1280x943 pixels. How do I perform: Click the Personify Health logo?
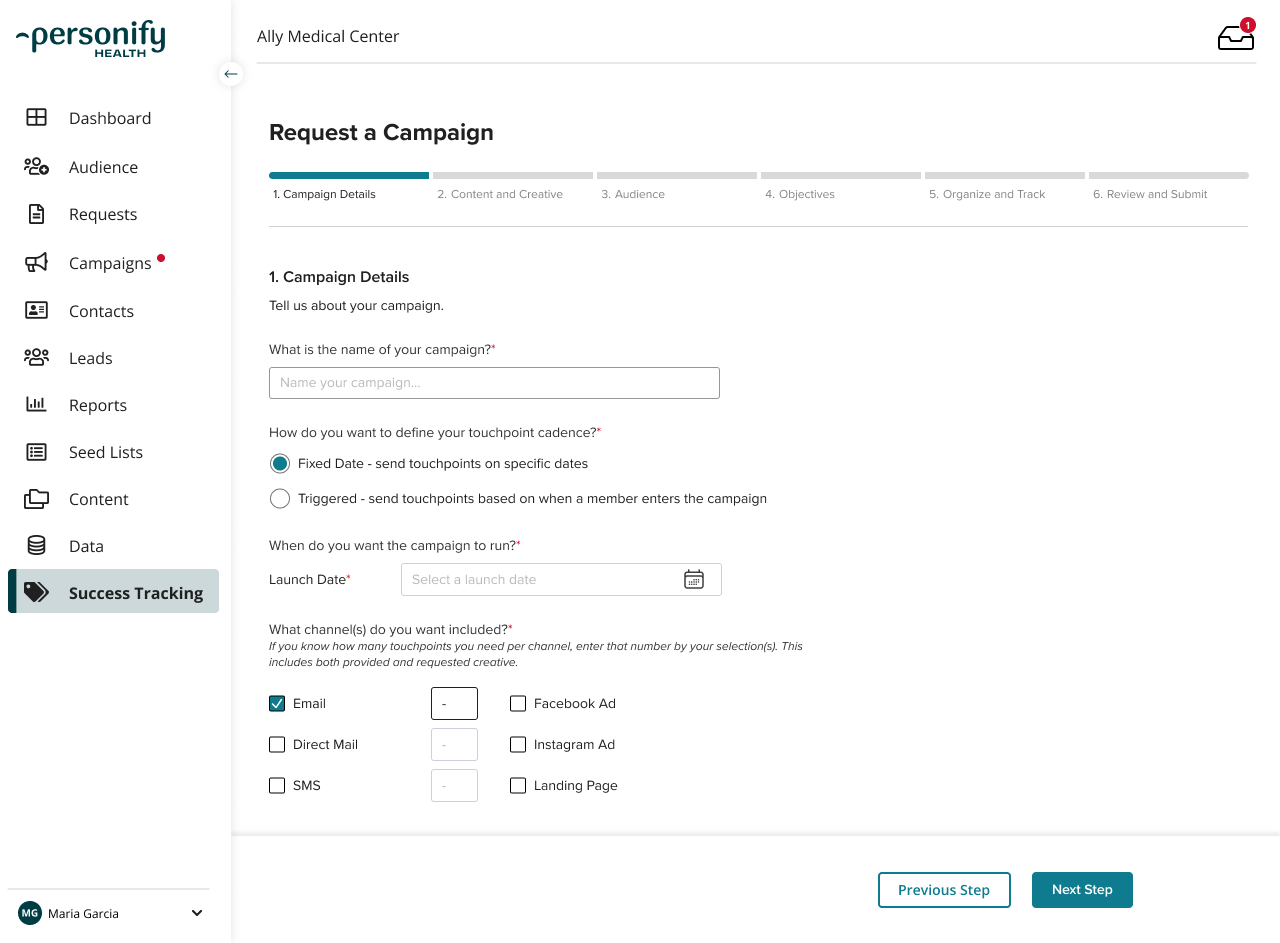coord(91,39)
